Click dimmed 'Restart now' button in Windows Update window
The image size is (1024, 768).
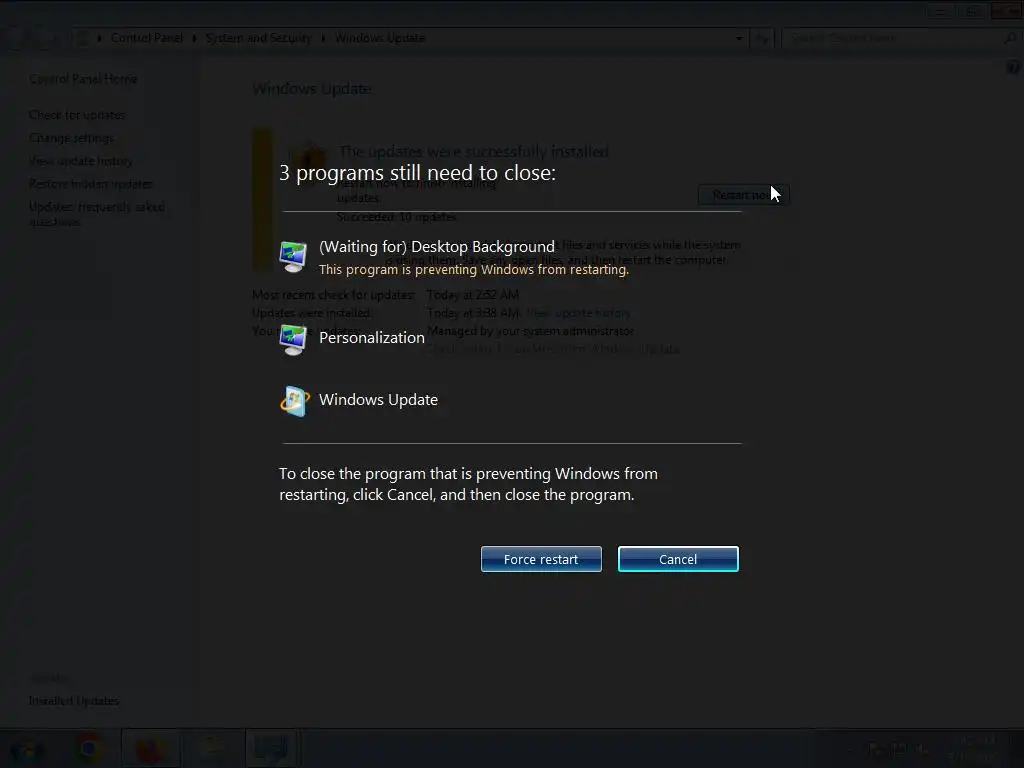(743, 195)
